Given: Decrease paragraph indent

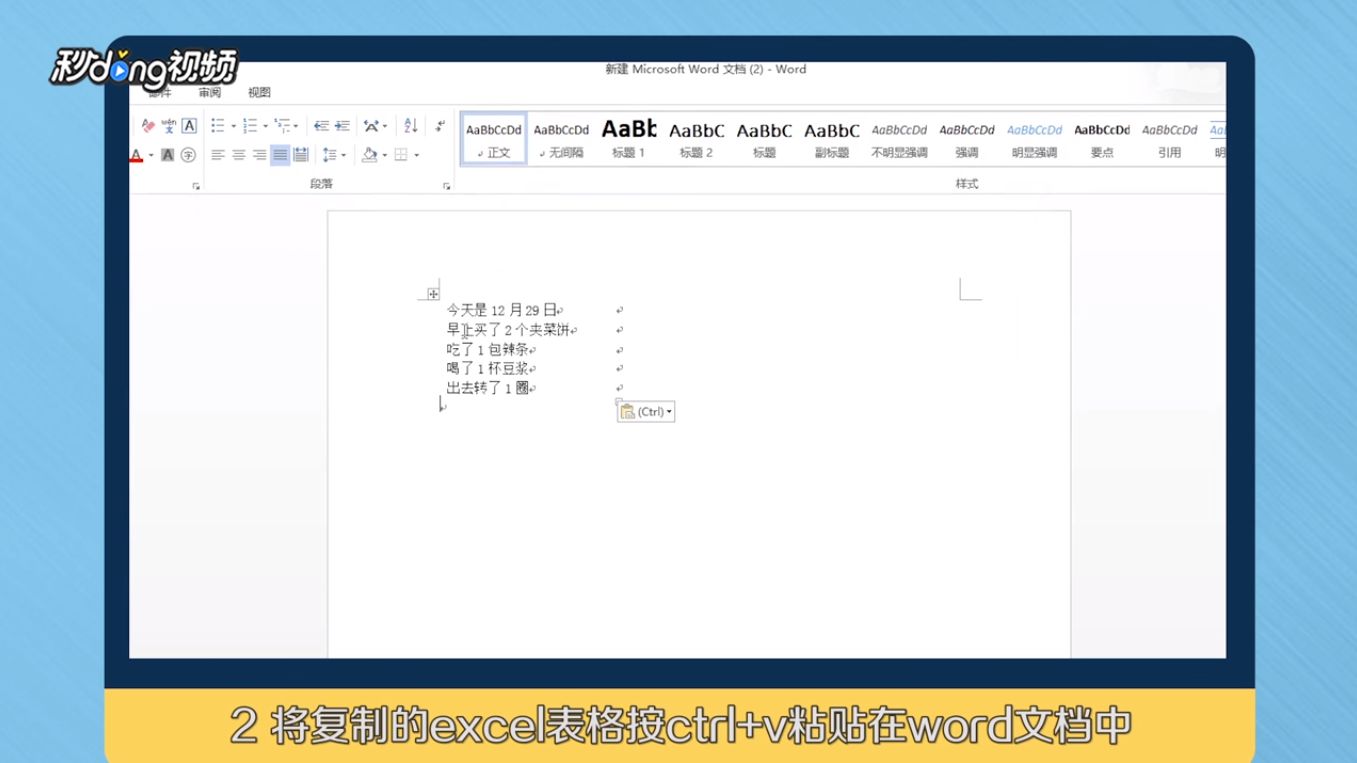Looking at the screenshot, I should coord(321,126).
